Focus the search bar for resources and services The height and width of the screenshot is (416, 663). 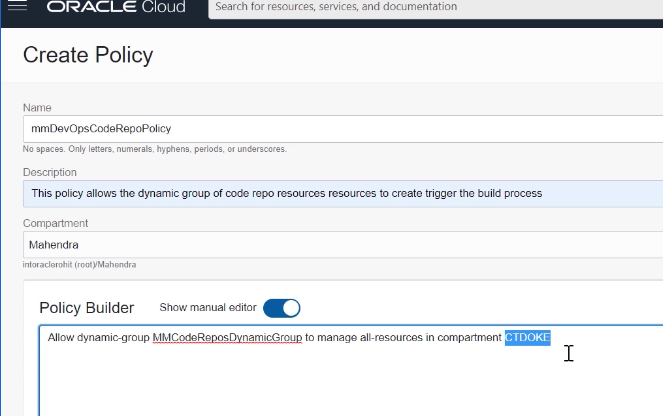point(430,8)
